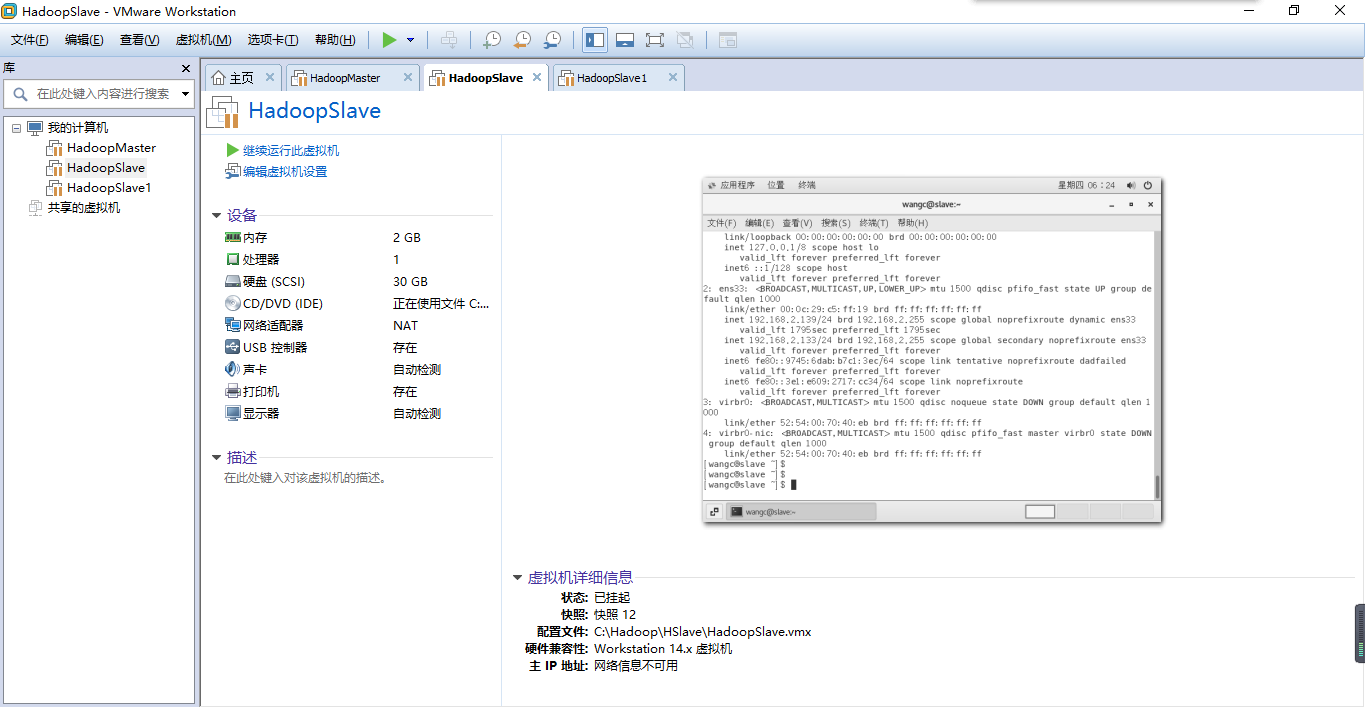Click the 30 GB disk value
Viewport: 1365px width, 707px height.
coord(410,281)
